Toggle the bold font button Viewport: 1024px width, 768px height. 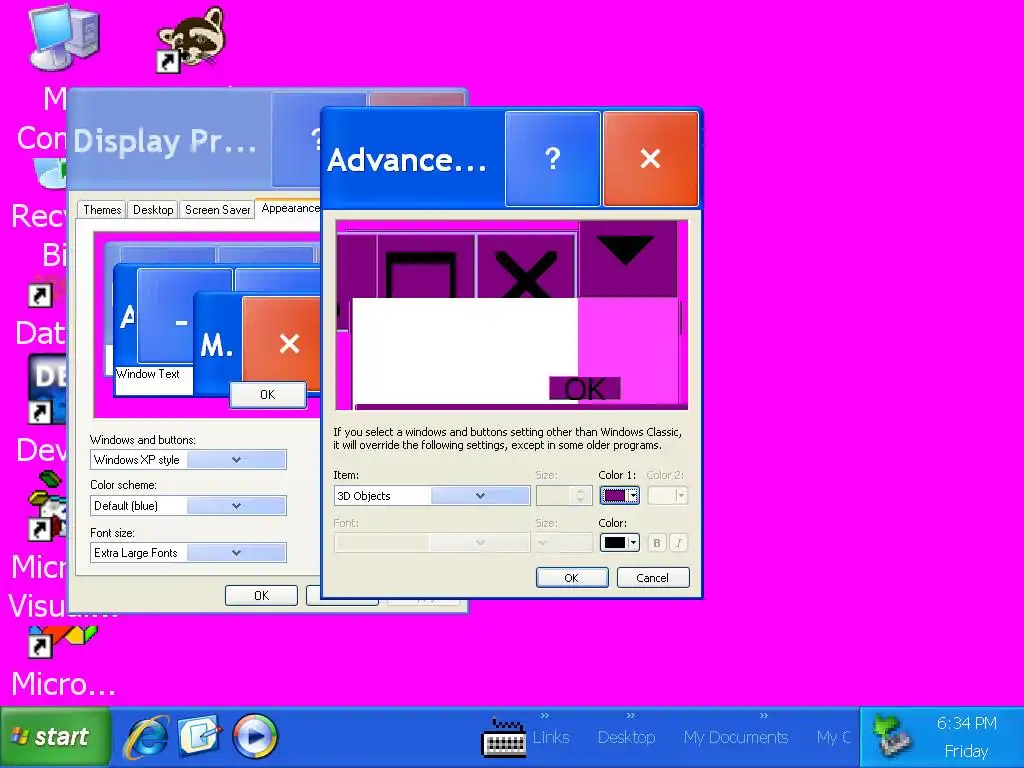point(657,543)
